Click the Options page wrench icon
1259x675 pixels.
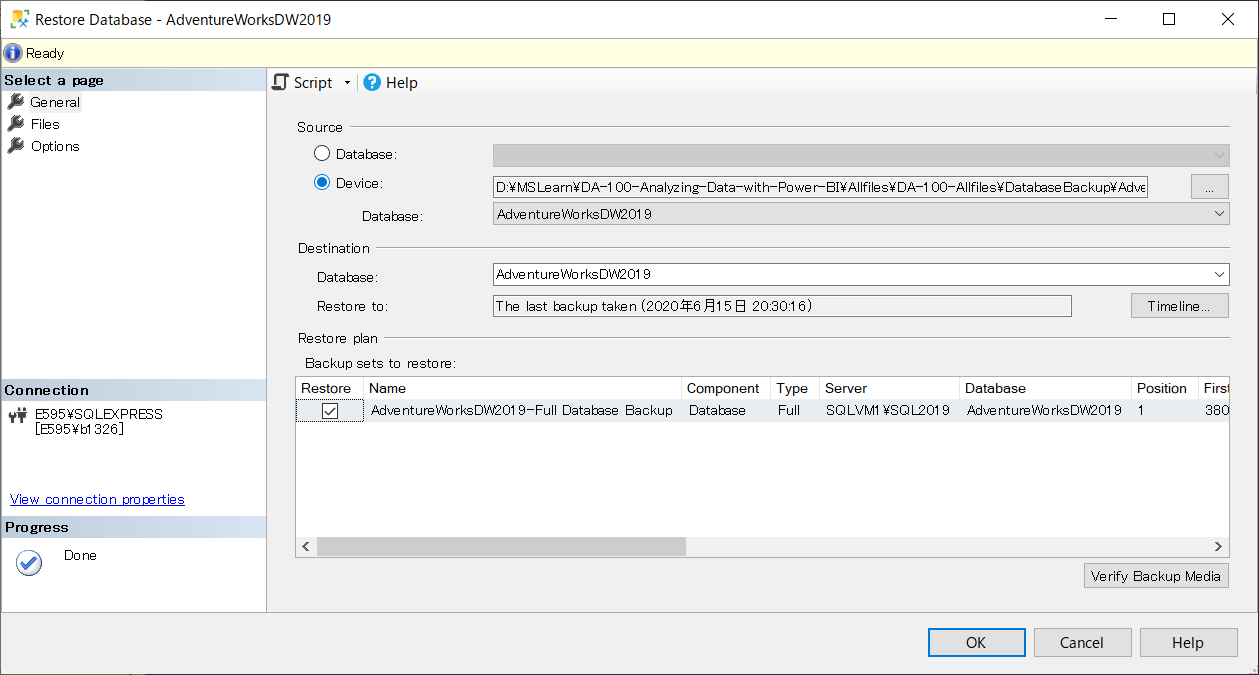pyautogui.click(x=15, y=146)
